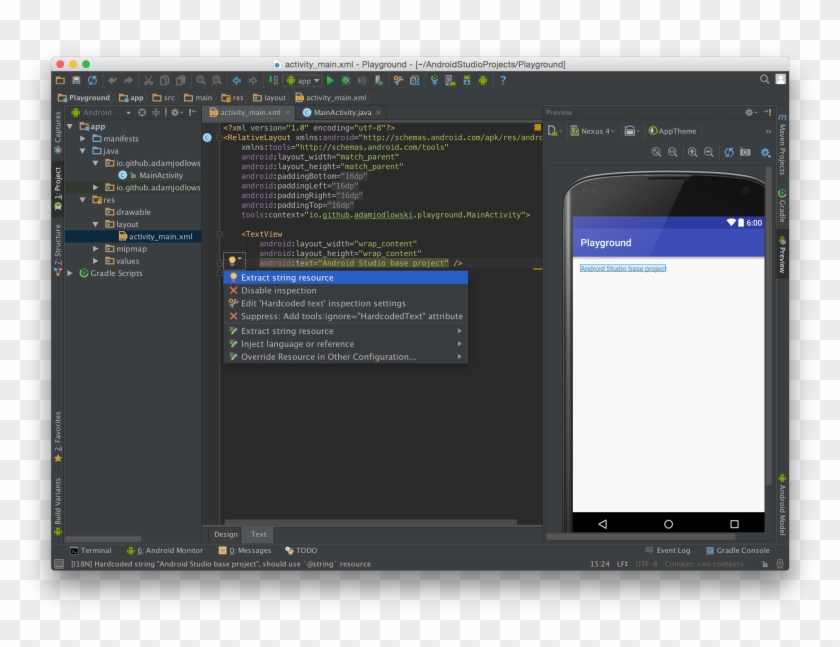Open the Event Log
Image resolution: width=840 pixels, height=647 pixels.
[x=668, y=550]
